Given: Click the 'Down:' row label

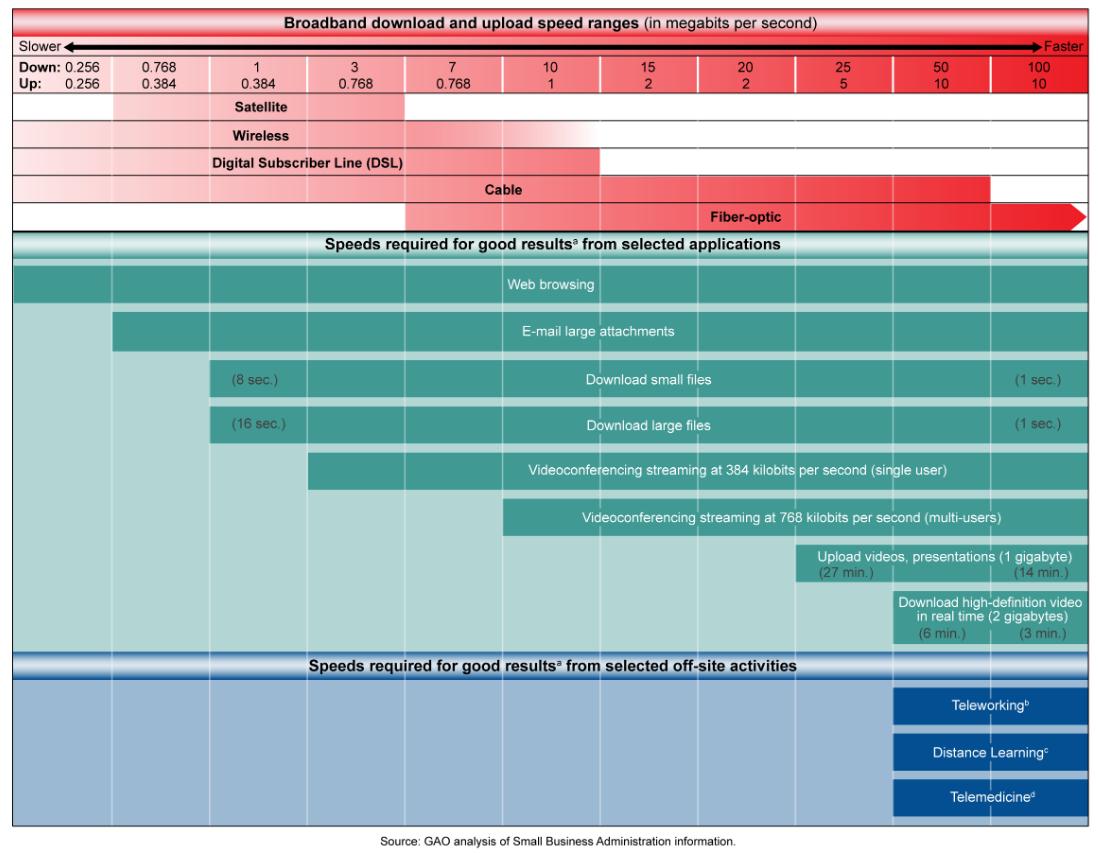Looking at the screenshot, I should pyautogui.click(x=39, y=67).
